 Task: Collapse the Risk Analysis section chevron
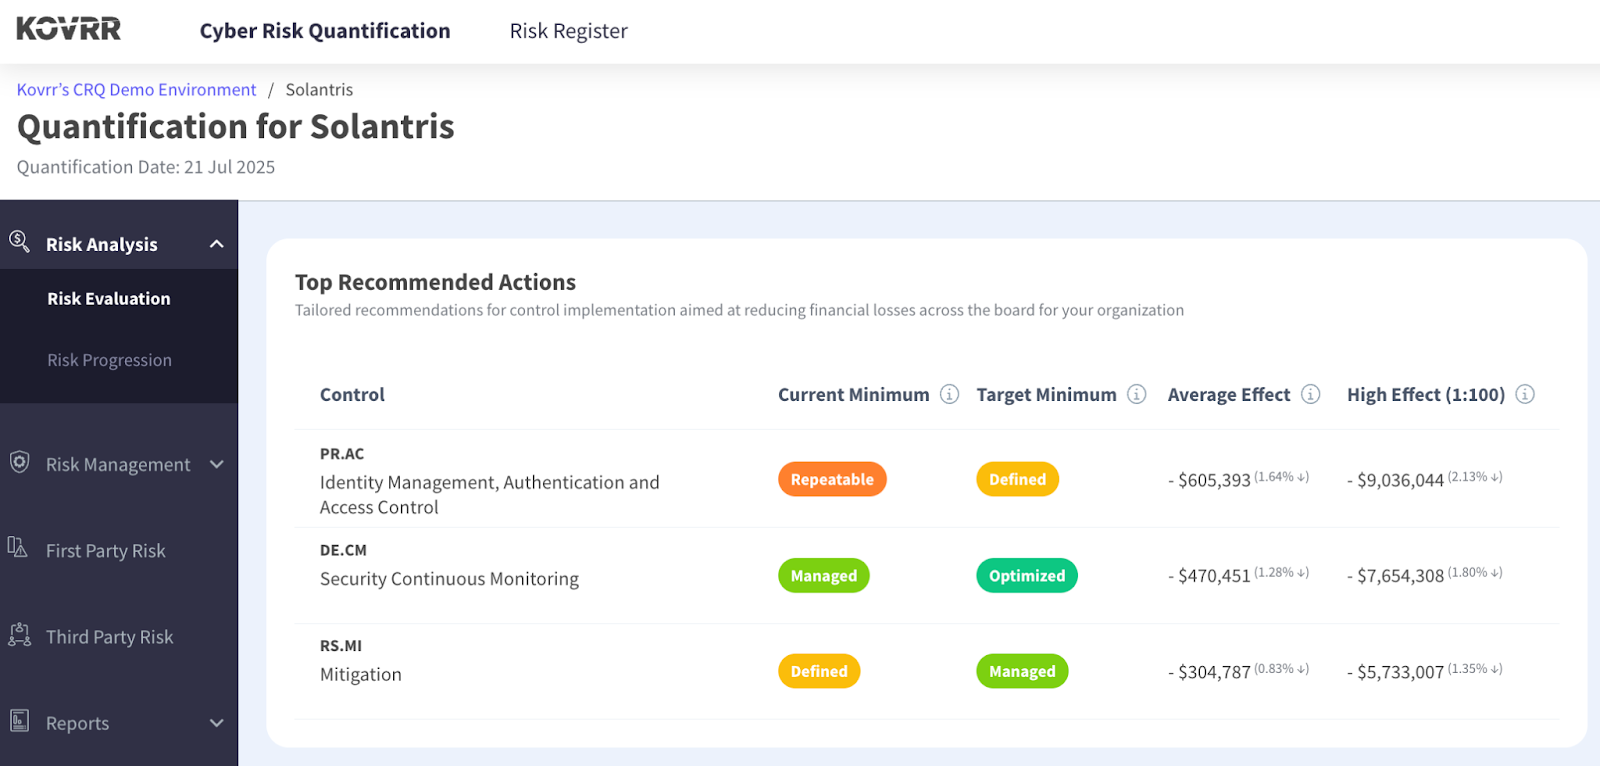pos(216,244)
